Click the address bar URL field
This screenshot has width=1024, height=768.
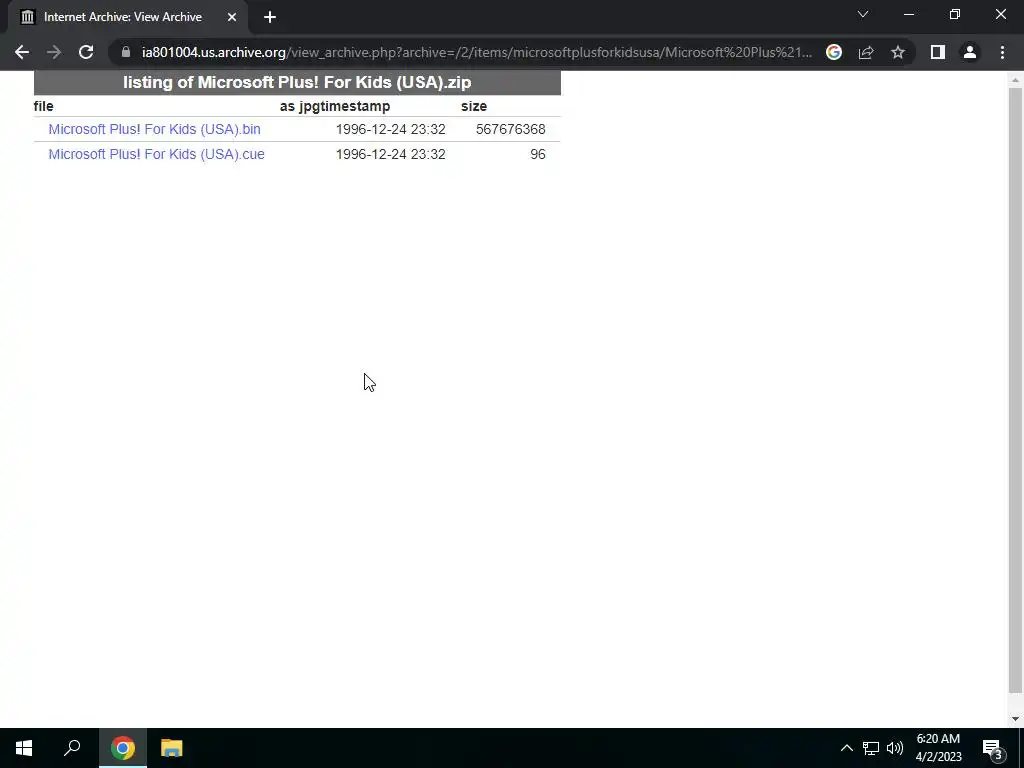[x=477, y=52]
